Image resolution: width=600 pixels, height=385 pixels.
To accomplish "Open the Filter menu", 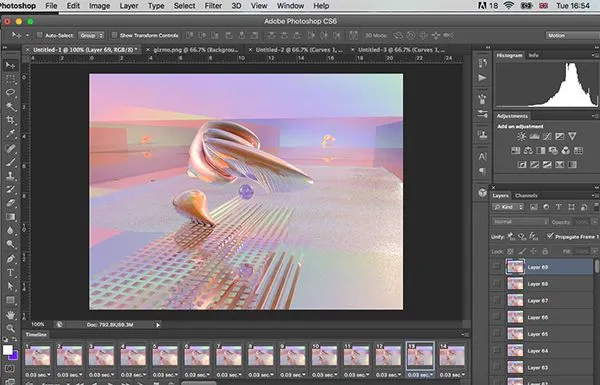I will pyautogui.click(x=213, y=6).
